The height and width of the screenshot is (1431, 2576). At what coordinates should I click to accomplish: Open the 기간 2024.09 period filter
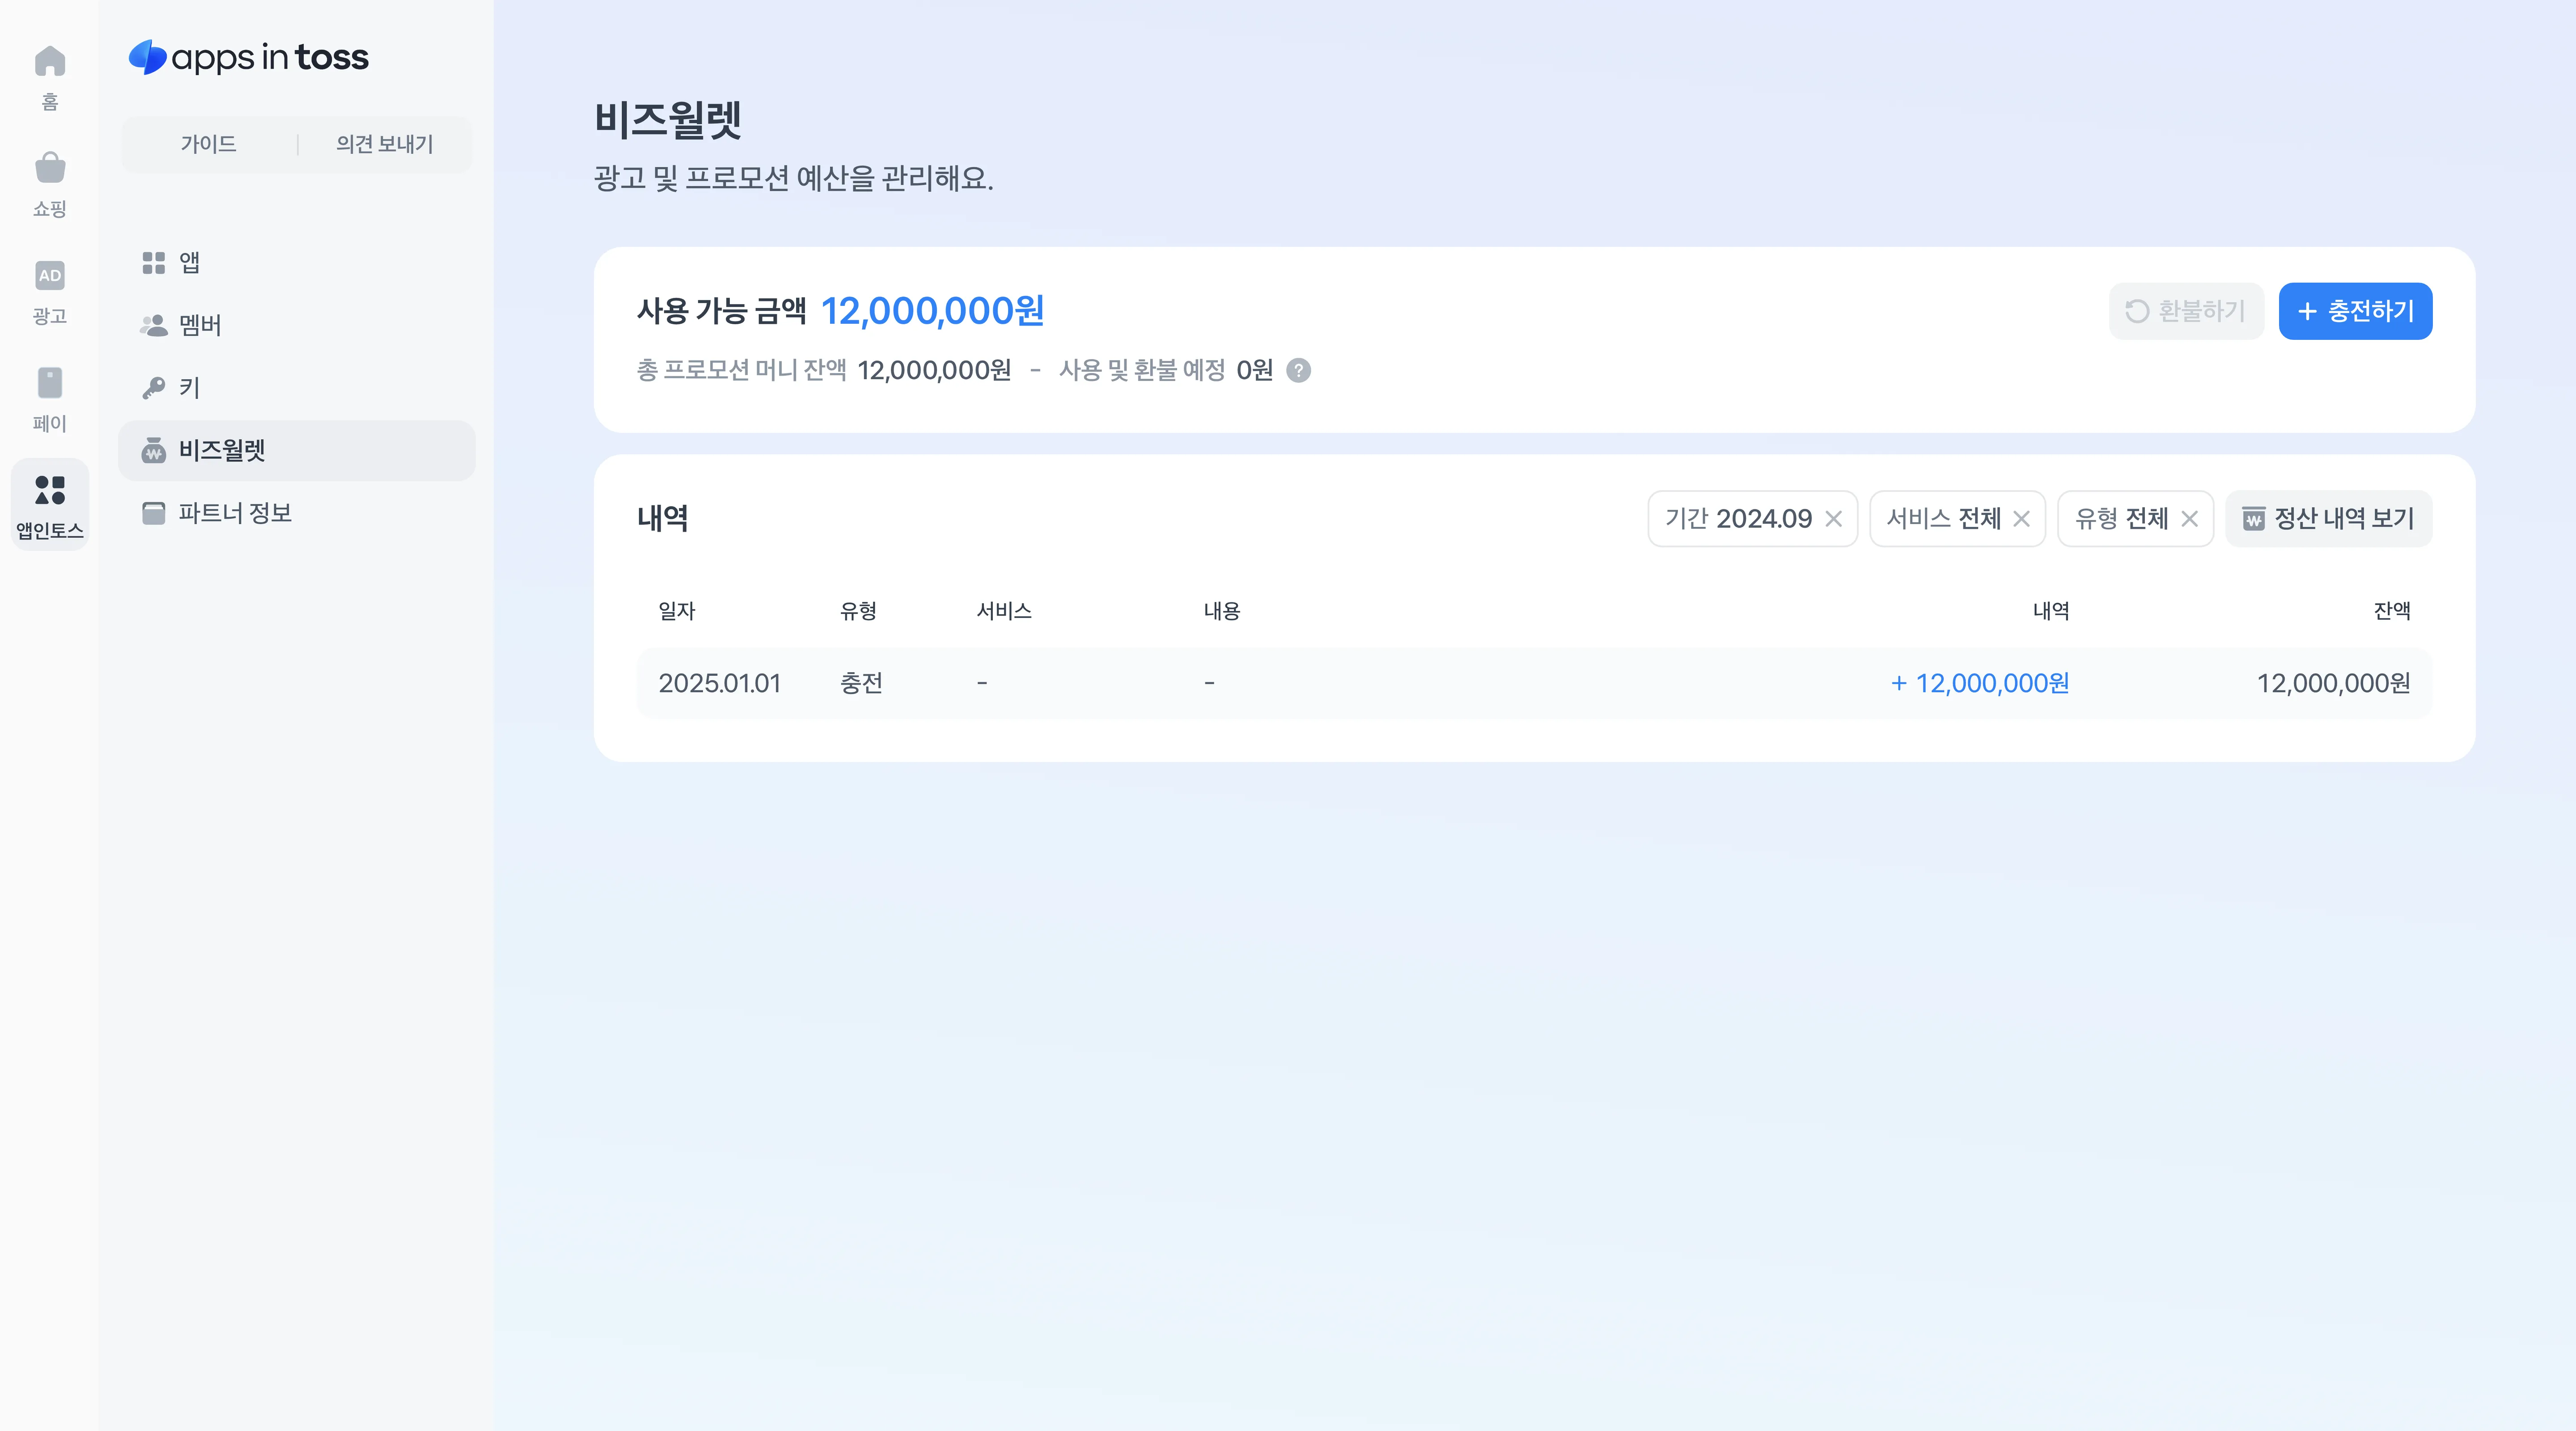1738,518
